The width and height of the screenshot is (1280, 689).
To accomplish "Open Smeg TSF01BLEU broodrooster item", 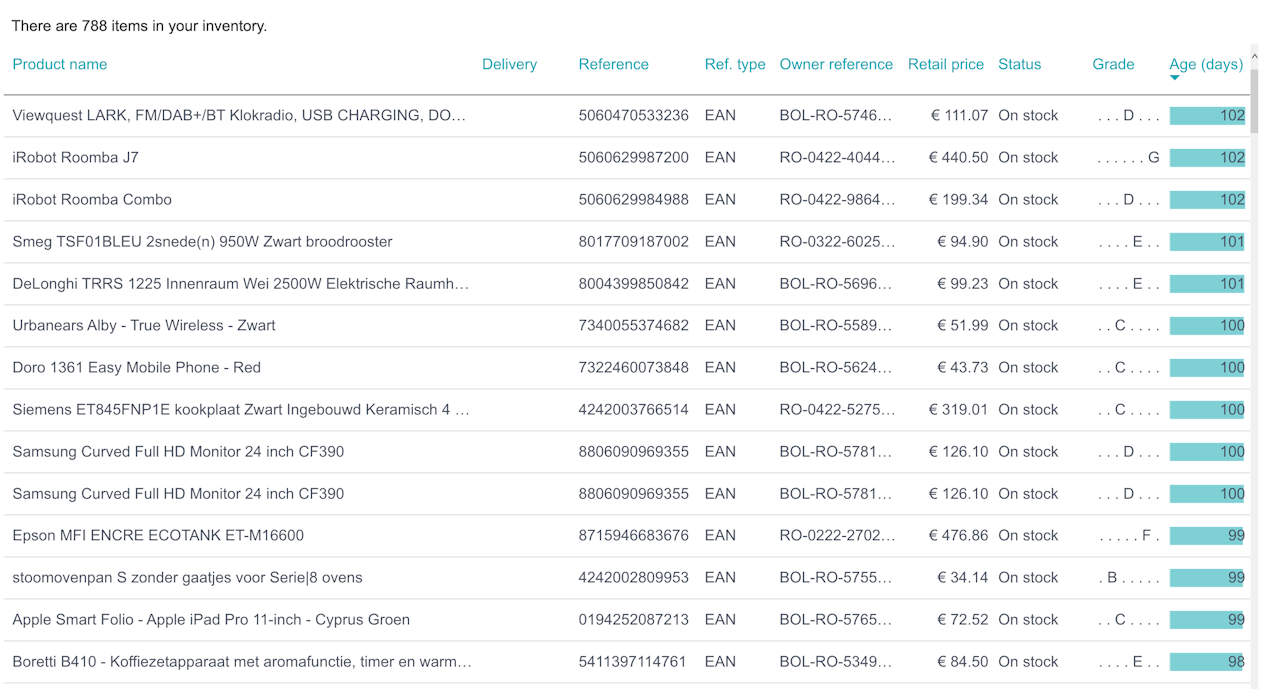I will 627,242.
